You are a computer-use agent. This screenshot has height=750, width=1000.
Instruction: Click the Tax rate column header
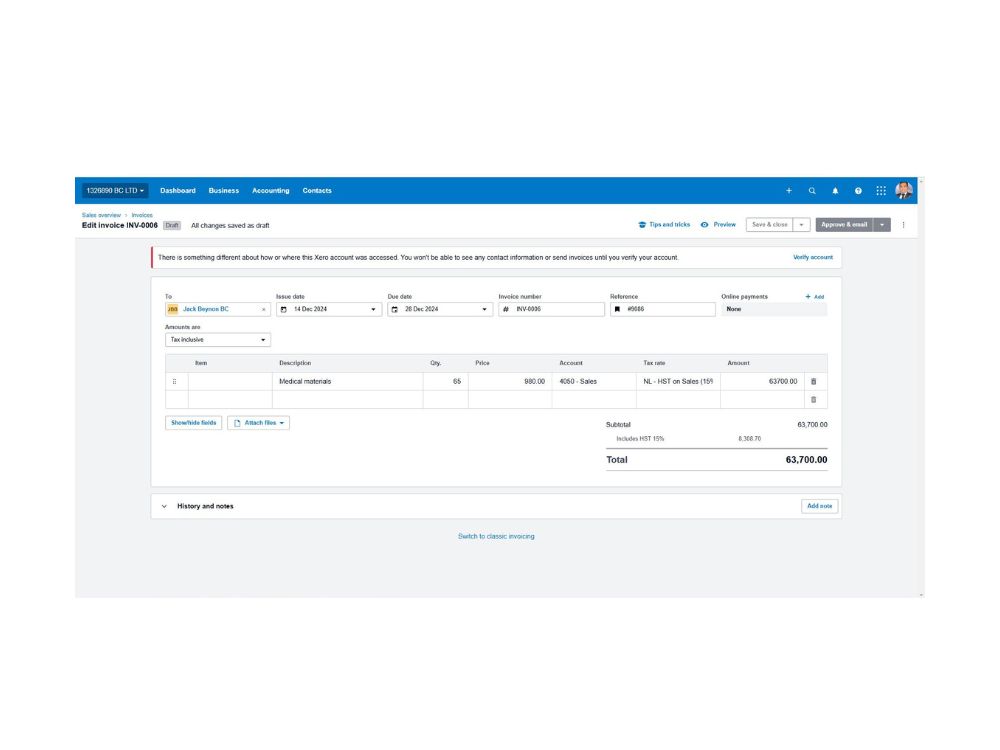tap(654, 363)
